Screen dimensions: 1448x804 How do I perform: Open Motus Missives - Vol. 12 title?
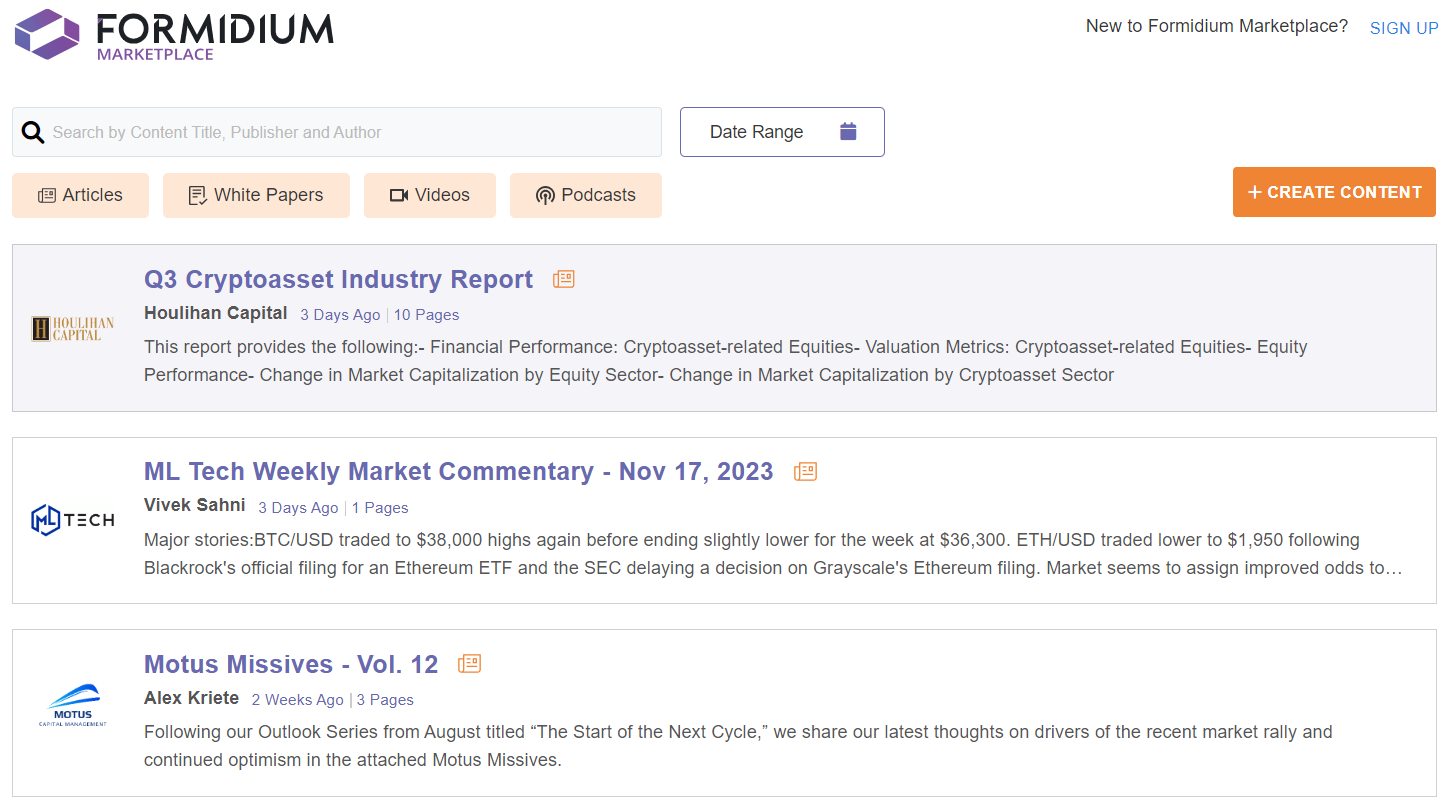(291, 664)
